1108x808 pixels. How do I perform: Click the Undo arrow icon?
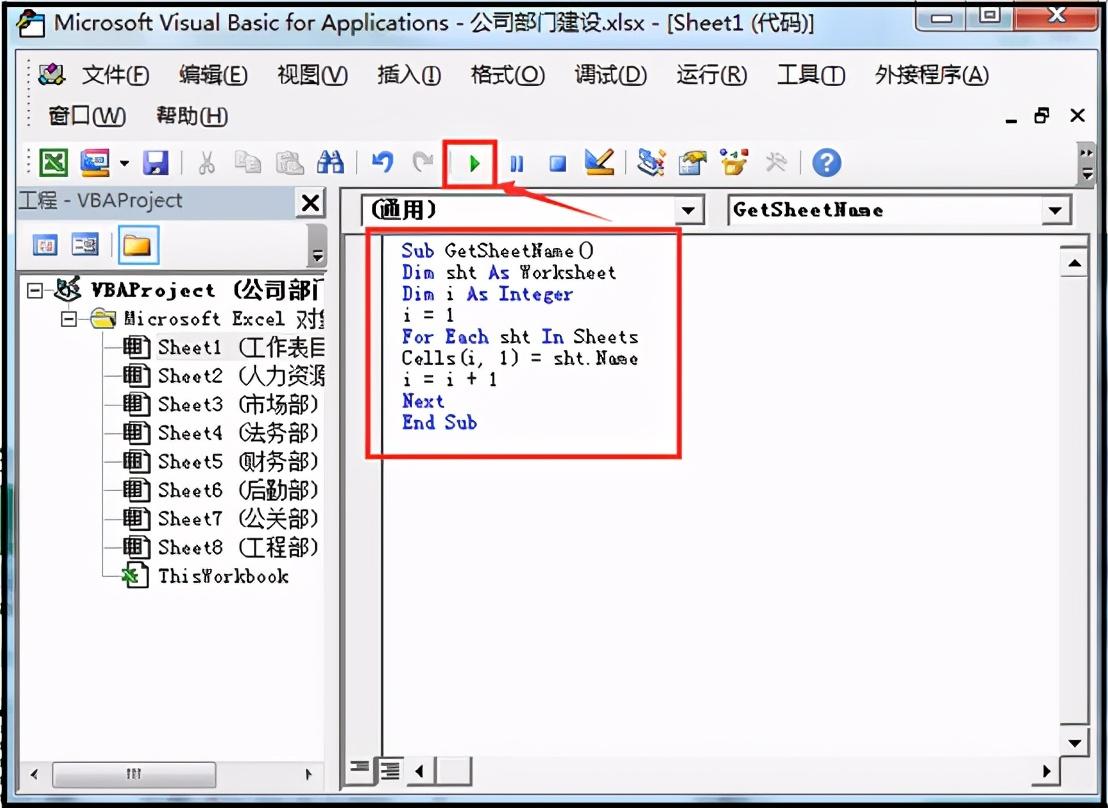tap(382, 163)
